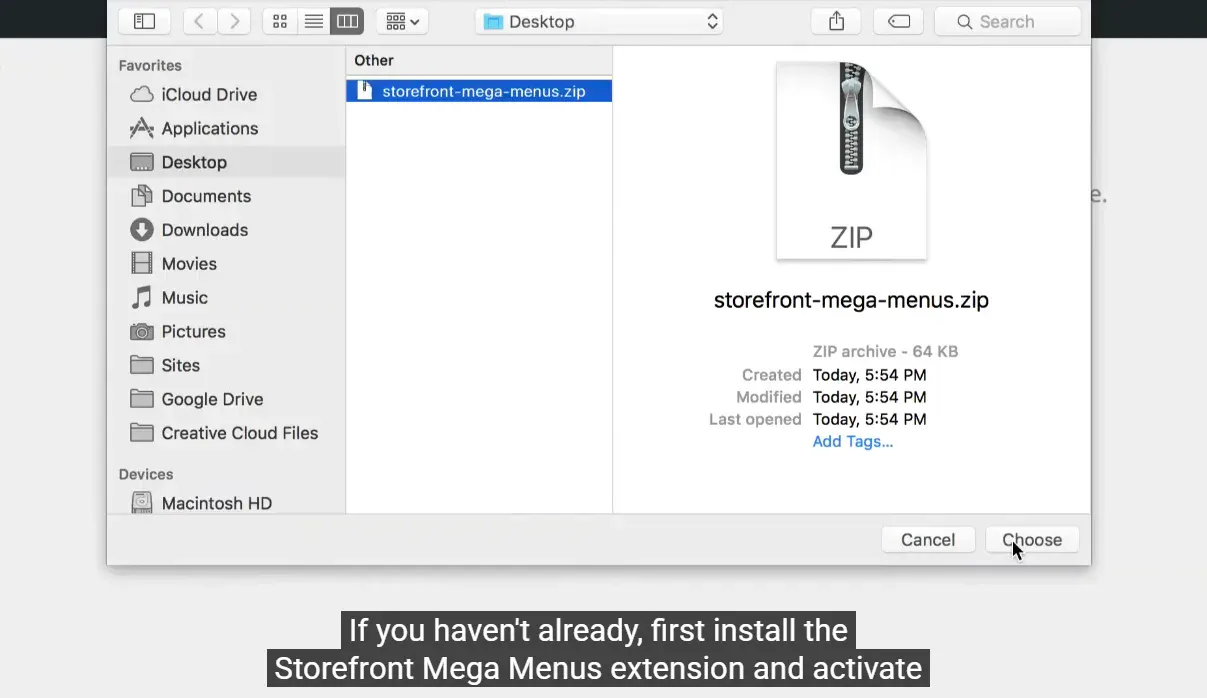Switch to list view
This screenshot has height=698, width=1207.
point(313,21)
